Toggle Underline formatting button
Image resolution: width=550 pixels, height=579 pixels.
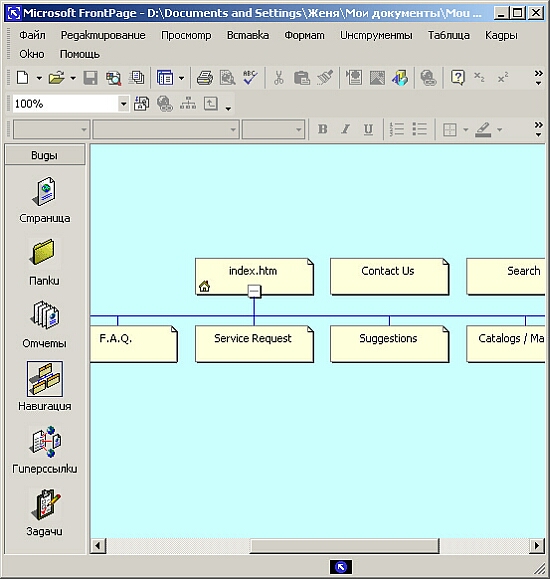(368, 129)
